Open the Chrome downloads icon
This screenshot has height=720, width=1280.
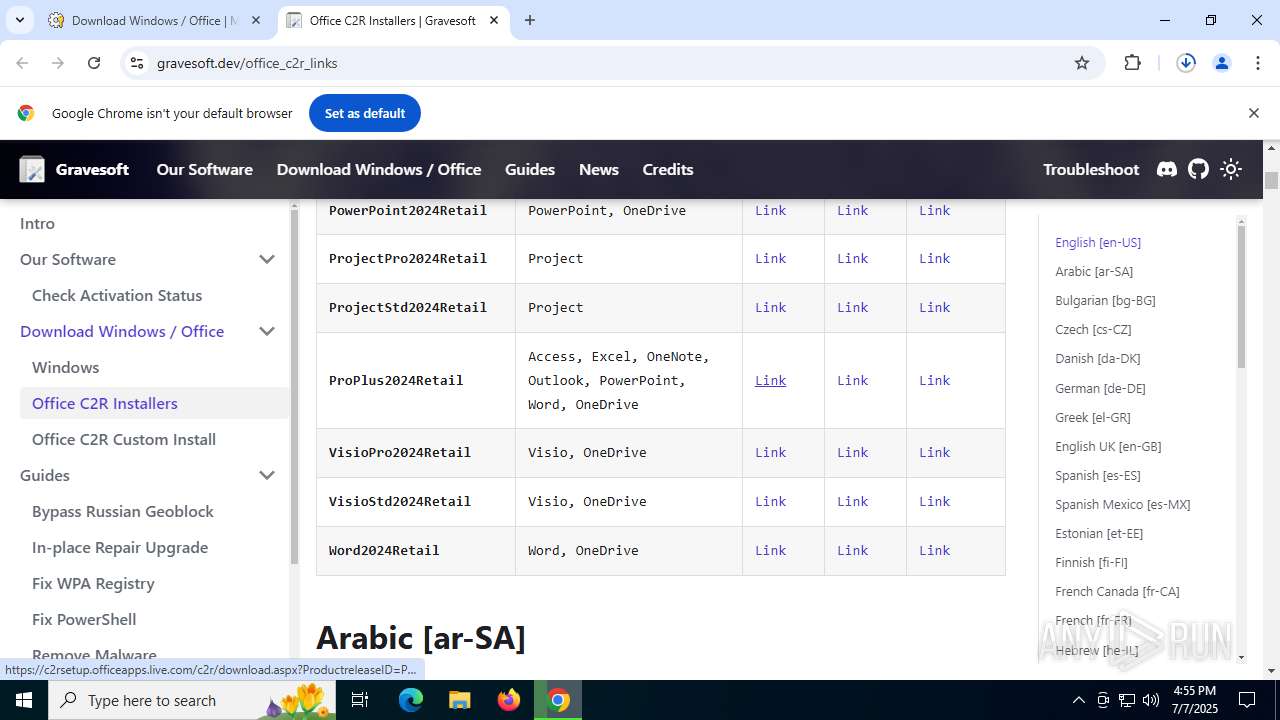(x=1186, y=63)
